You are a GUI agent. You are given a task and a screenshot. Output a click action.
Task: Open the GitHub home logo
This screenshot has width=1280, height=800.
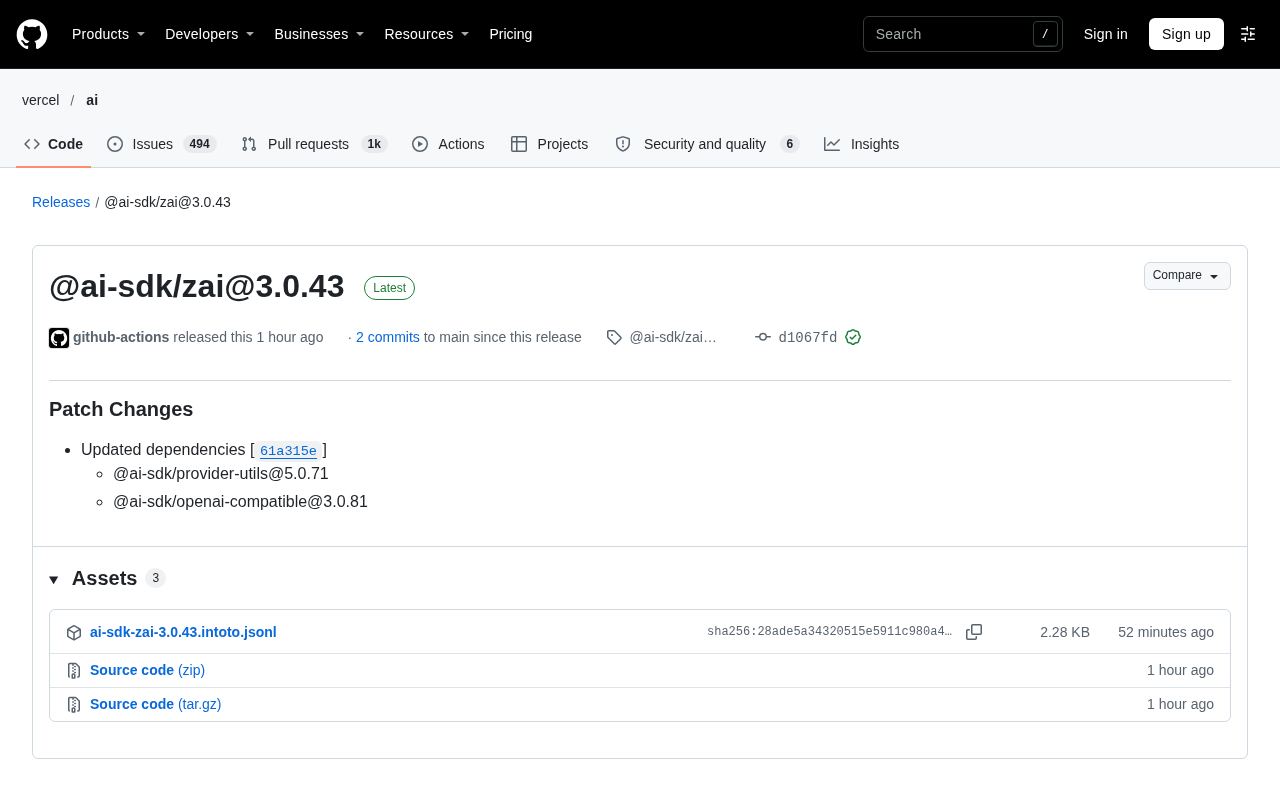click(32, 34)
